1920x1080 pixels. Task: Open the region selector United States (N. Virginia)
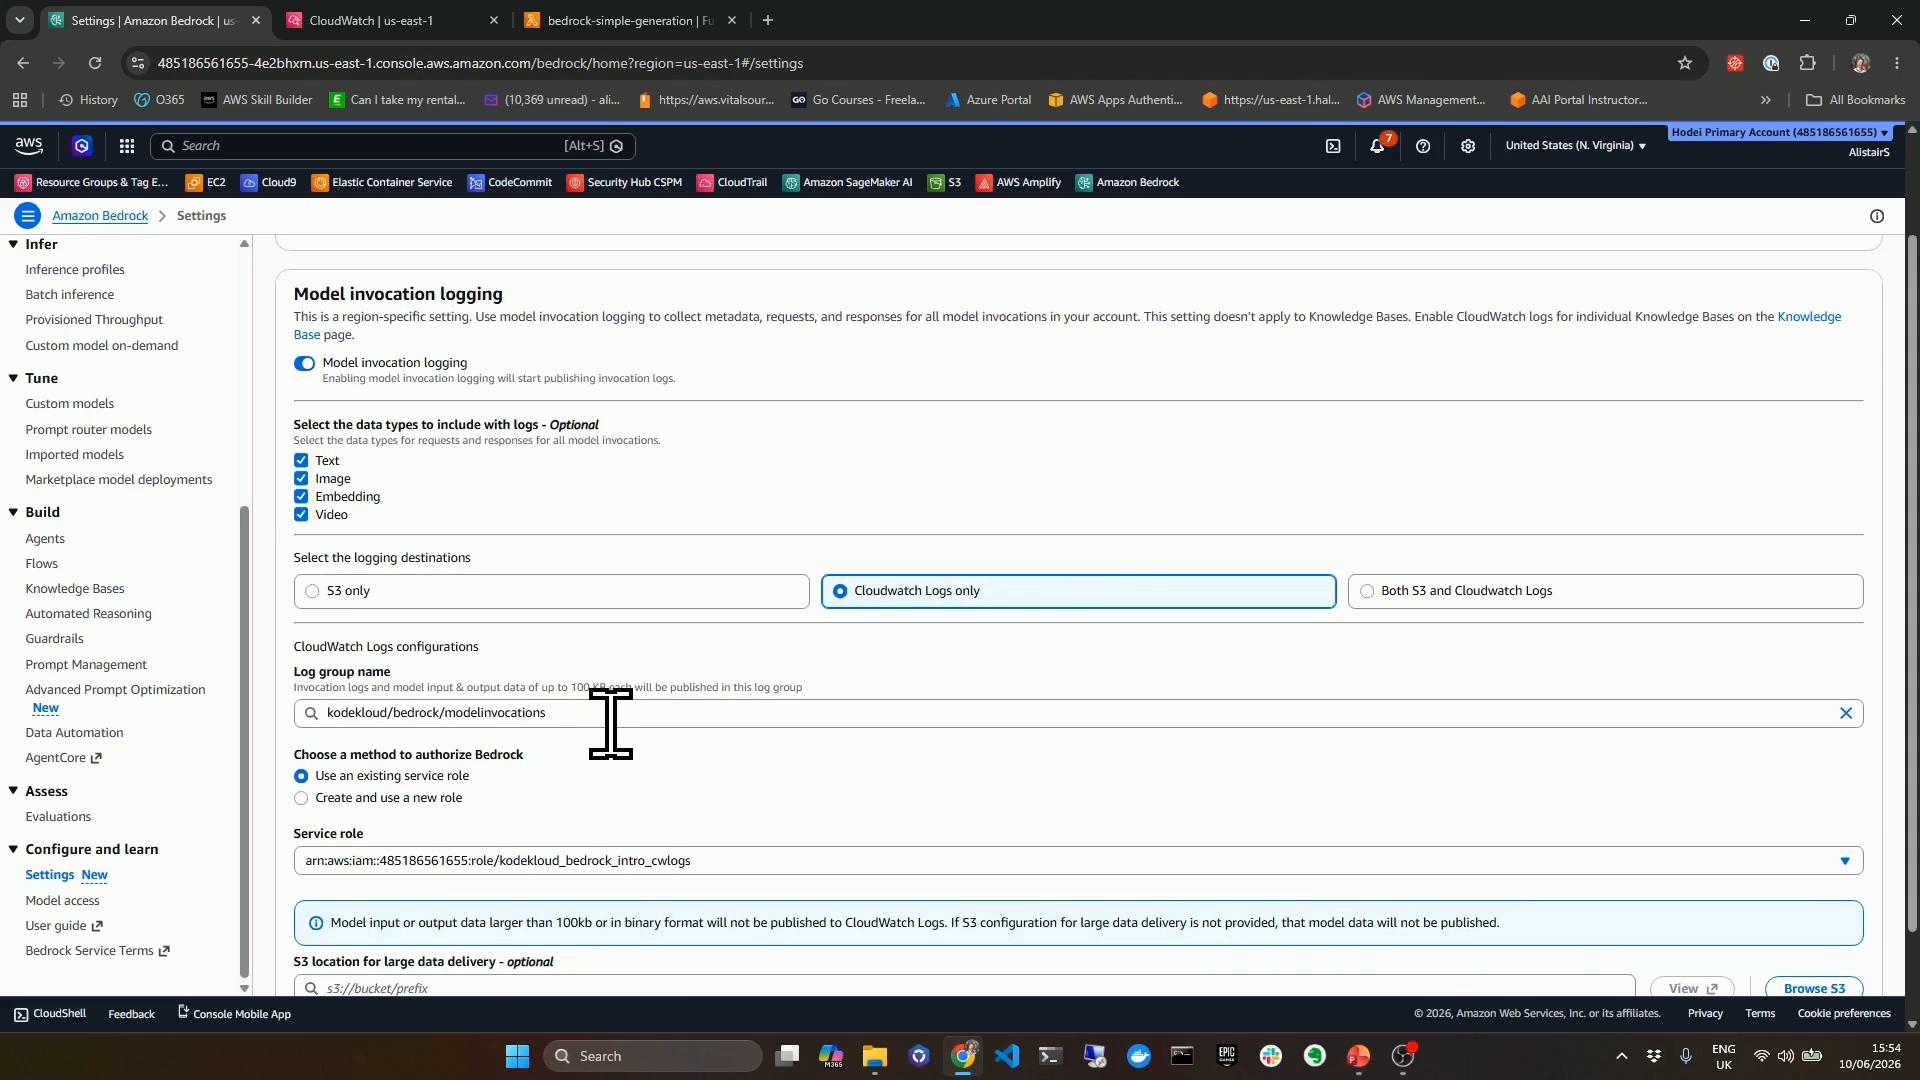coord(1575,146)
